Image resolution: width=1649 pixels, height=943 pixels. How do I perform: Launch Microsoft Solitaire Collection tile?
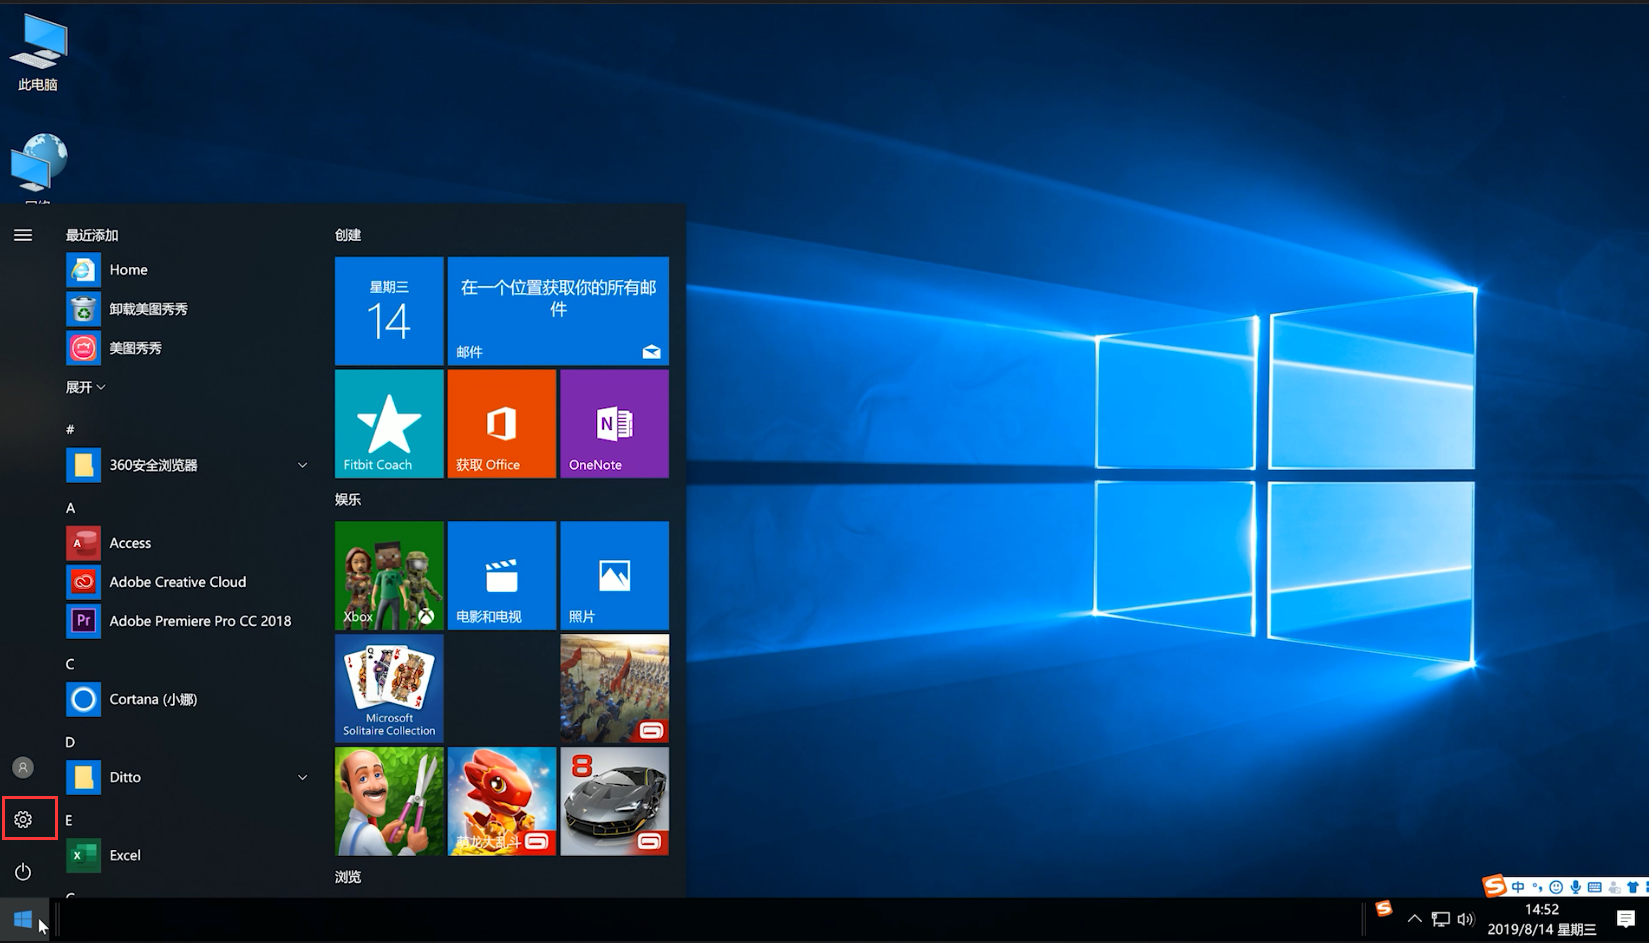point(389,688)
